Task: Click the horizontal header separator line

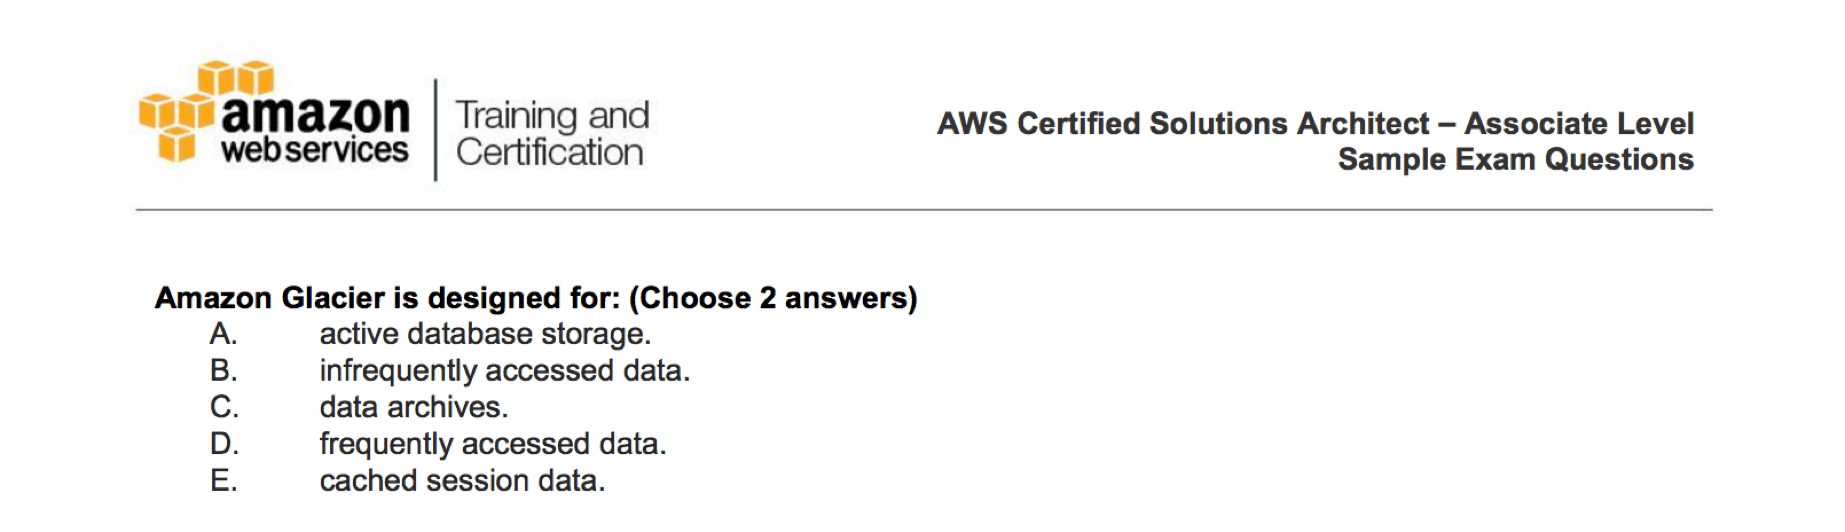Action: [x=924, y=210]
